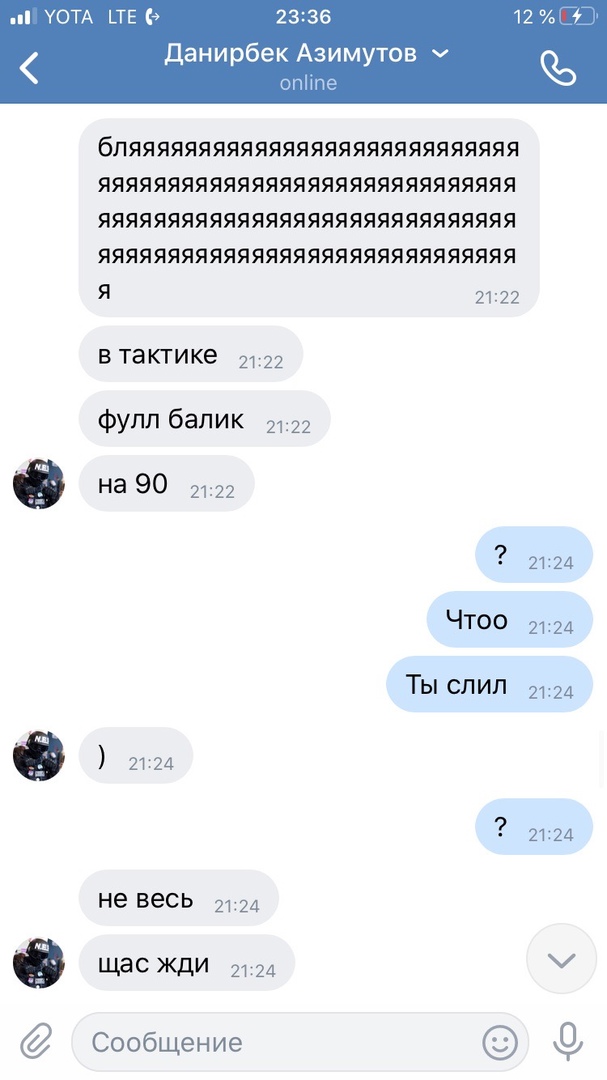Select the "в тактике" message bubble
607x1080 pixels.
click(x=191, y=354)
